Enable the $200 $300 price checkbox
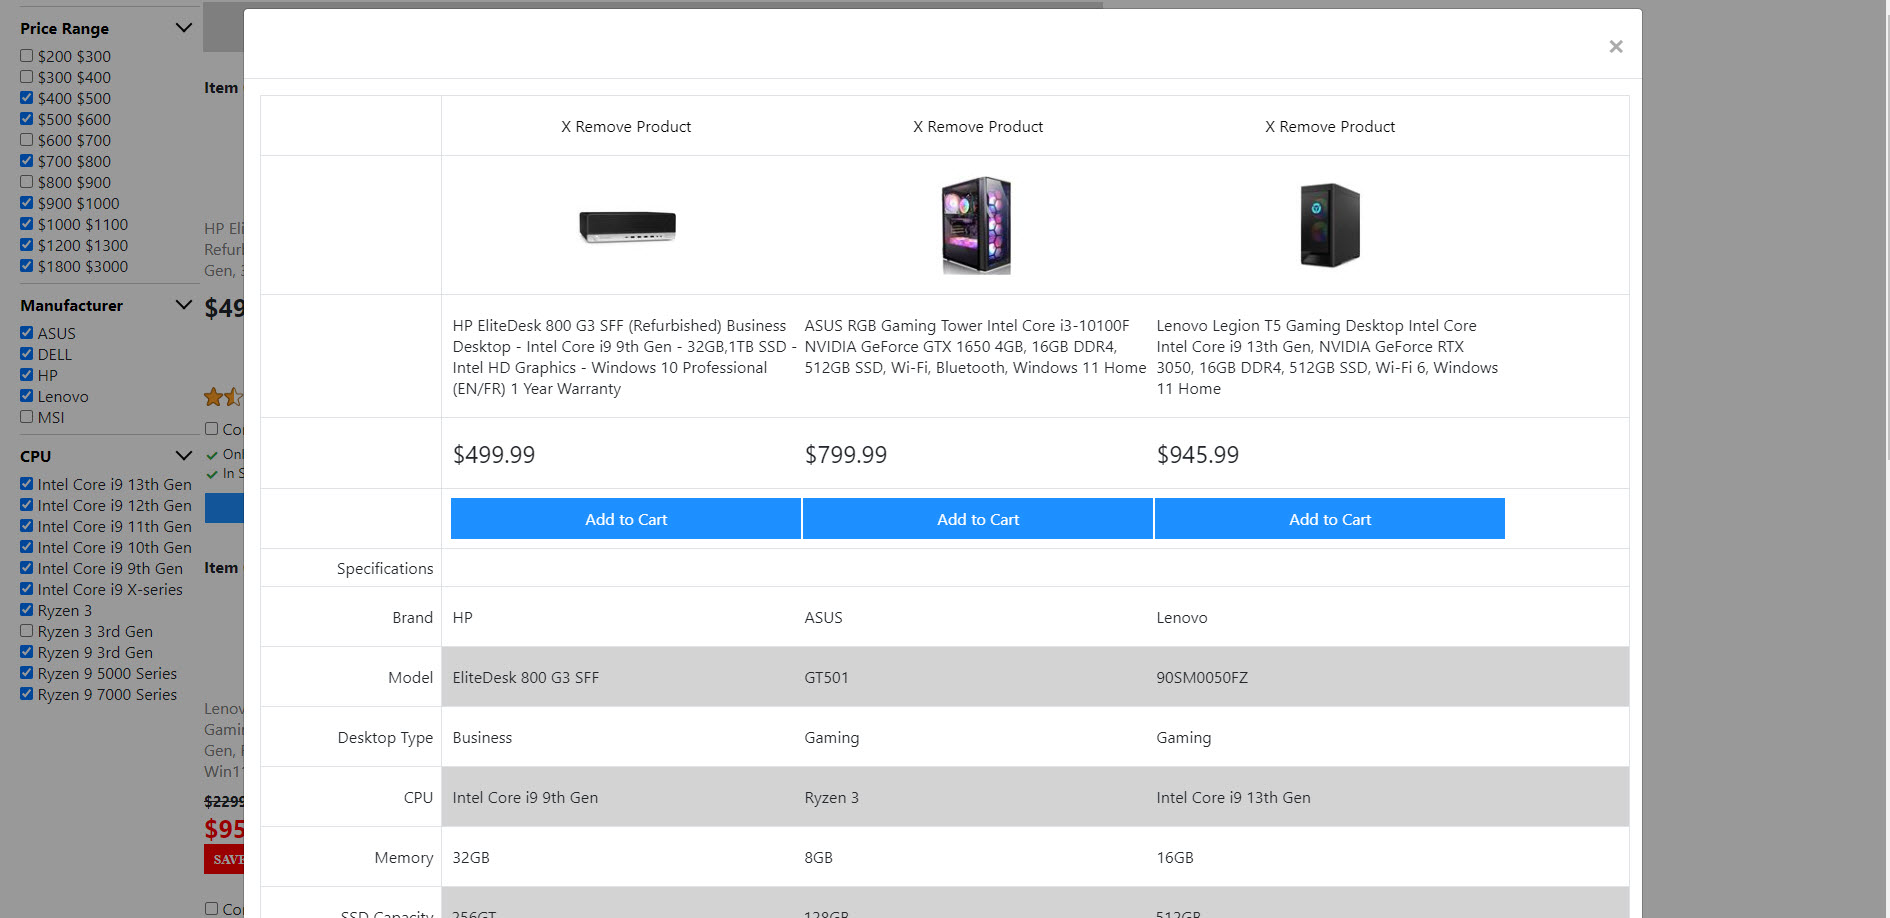Viewport: 1890px width, 918px height. pyautogui.click(x=27, y=56)
